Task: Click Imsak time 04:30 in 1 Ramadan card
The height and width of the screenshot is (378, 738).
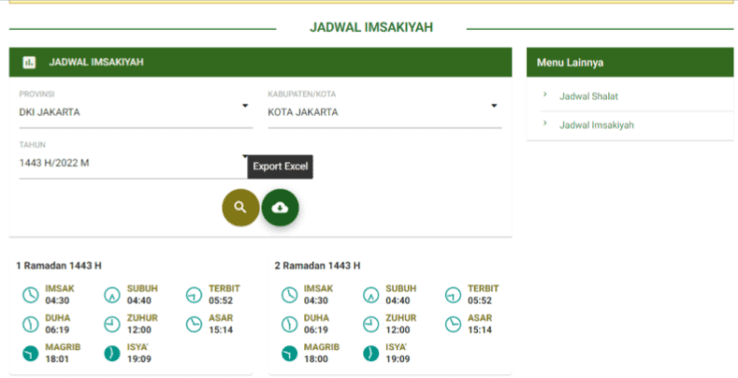Action: (57, 301)
